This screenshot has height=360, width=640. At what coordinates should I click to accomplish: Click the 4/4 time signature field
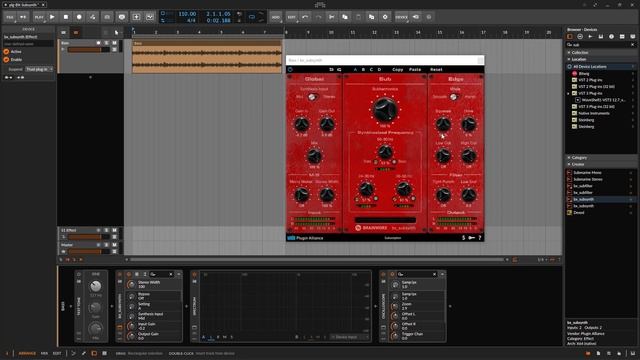tap(191, 20)
